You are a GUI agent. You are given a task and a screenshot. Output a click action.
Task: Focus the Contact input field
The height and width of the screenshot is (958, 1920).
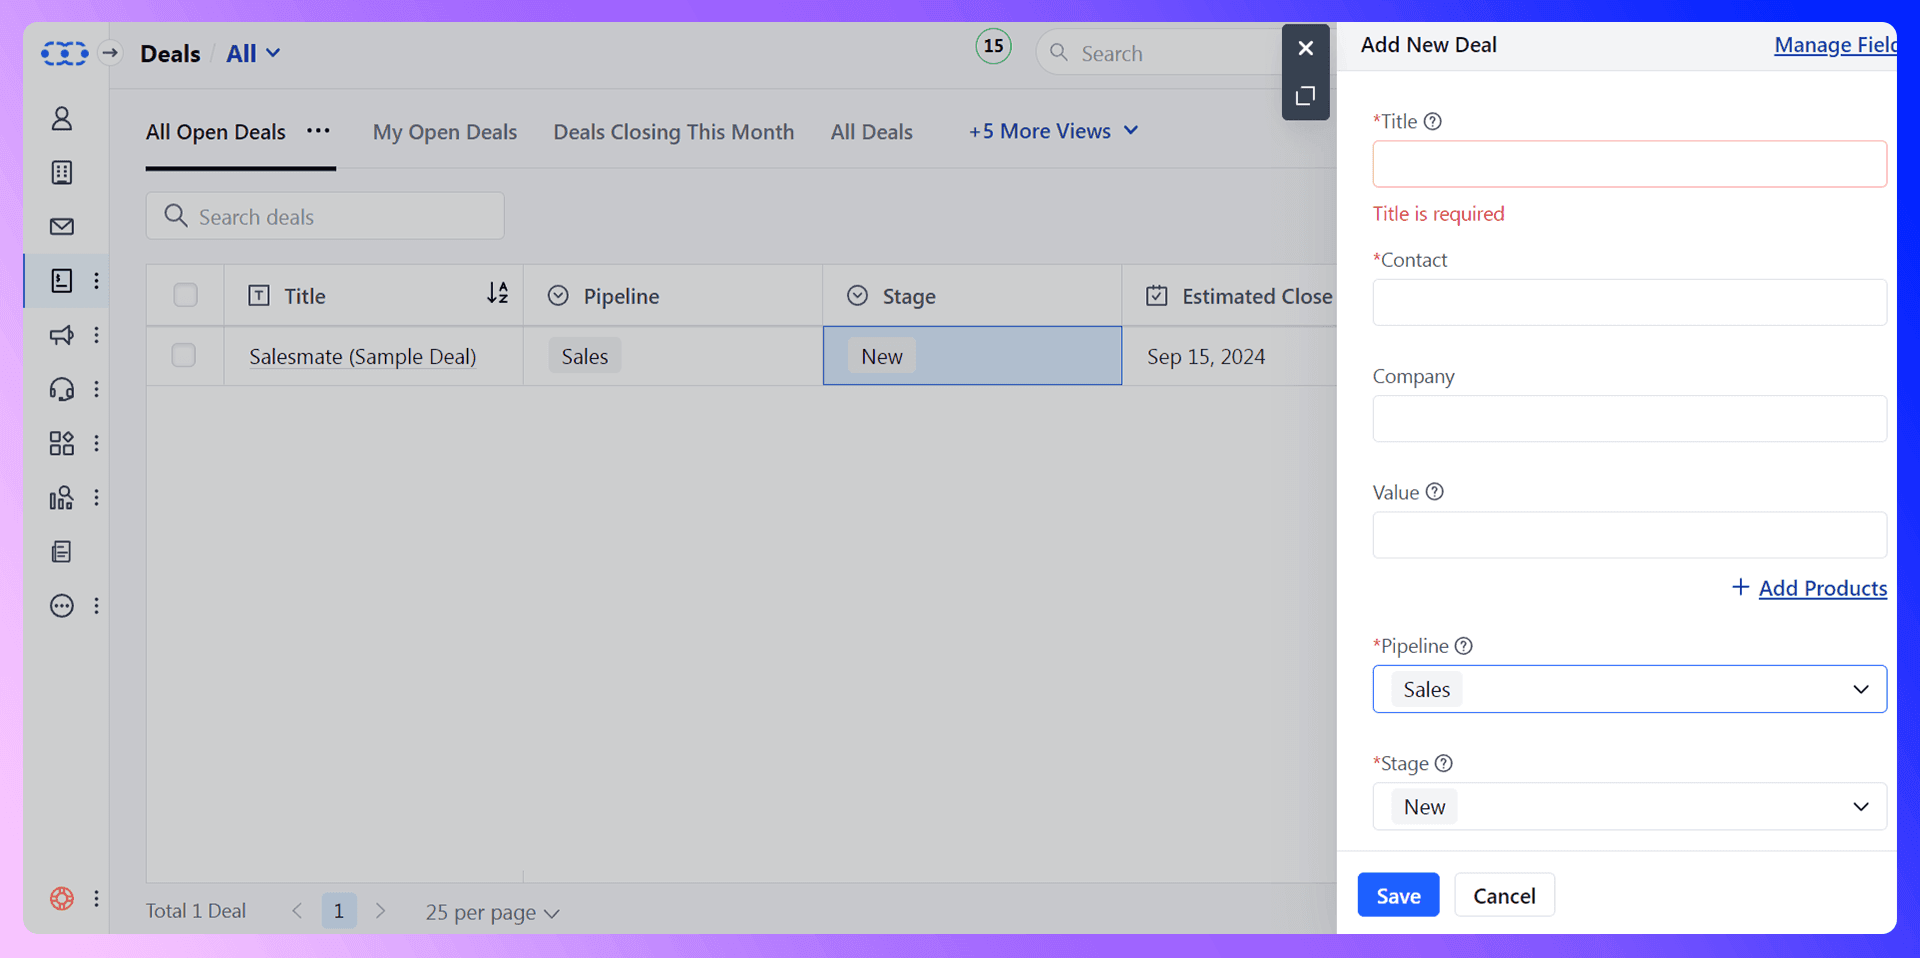1629,302
